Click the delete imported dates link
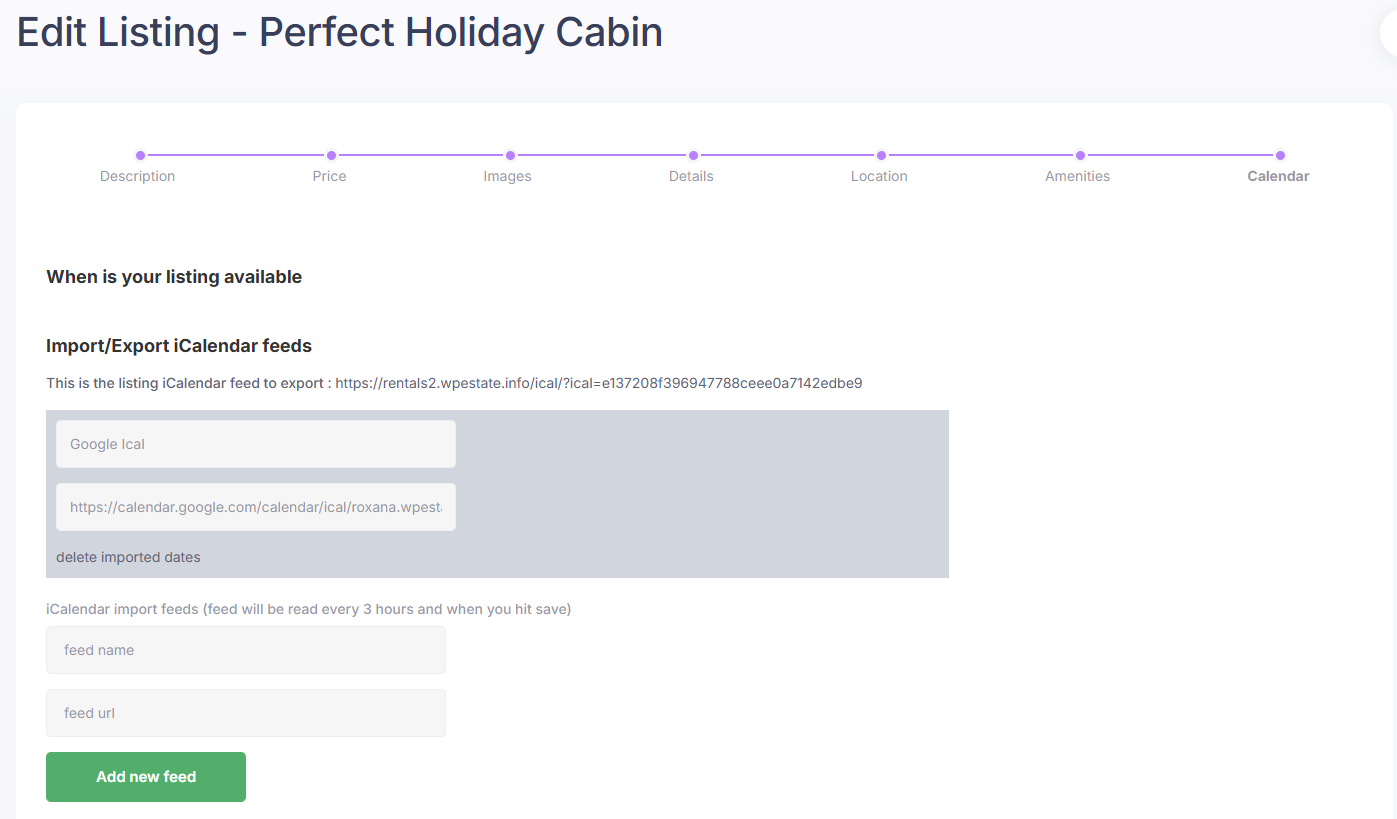The height and width of the screenshot is (819, 1397). tap(128, 557)
